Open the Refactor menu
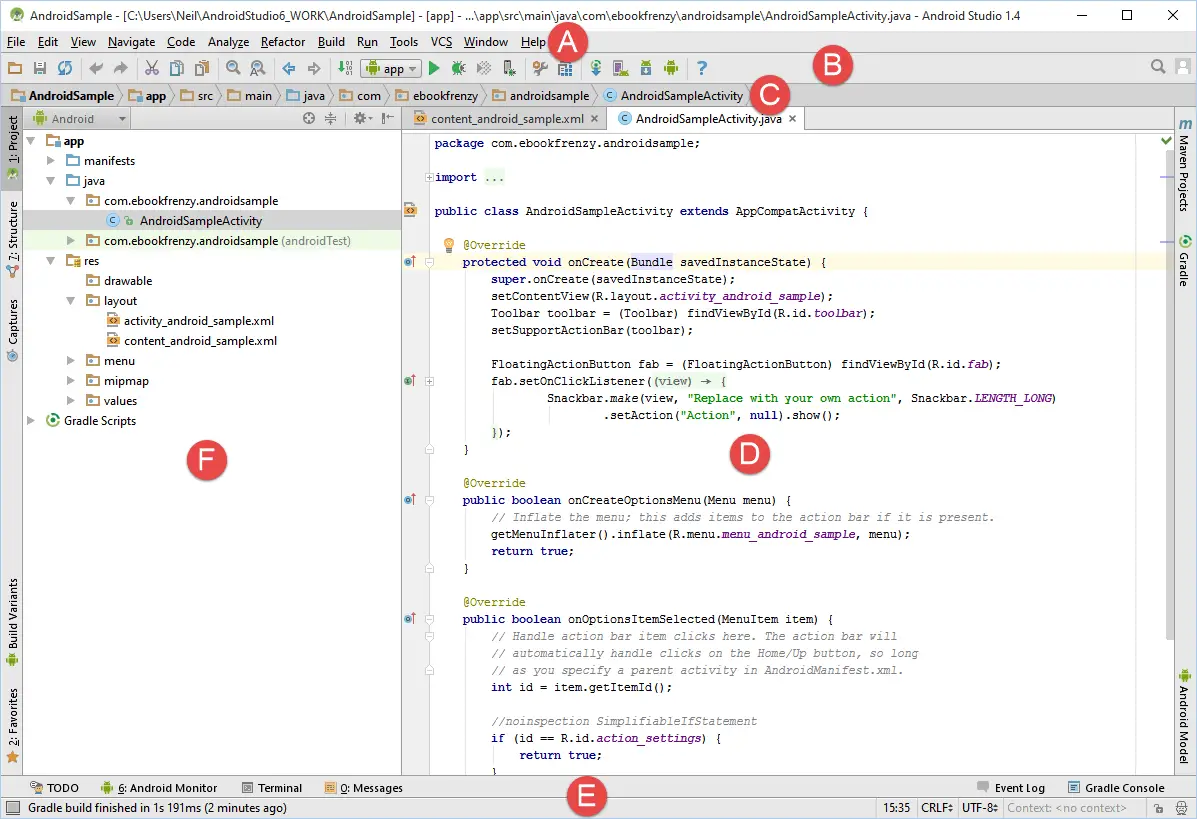This screenshot has width=1197, height=819. [x=283, y=42]
